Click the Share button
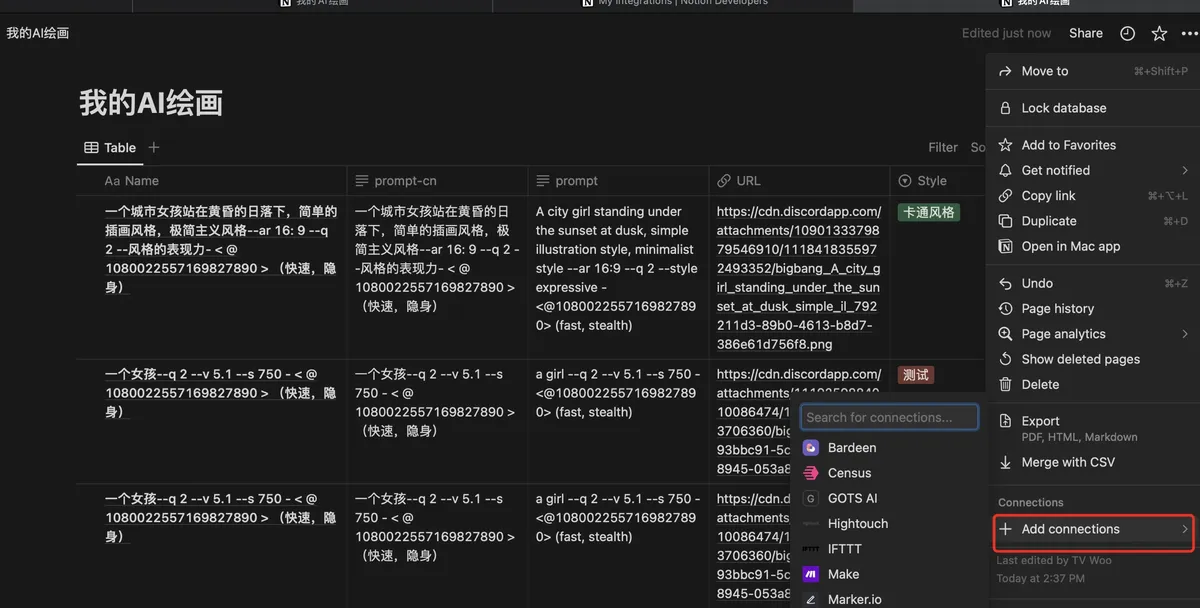The height and width of the screenshot is (608, 1200). click(x=1085, y=33)
